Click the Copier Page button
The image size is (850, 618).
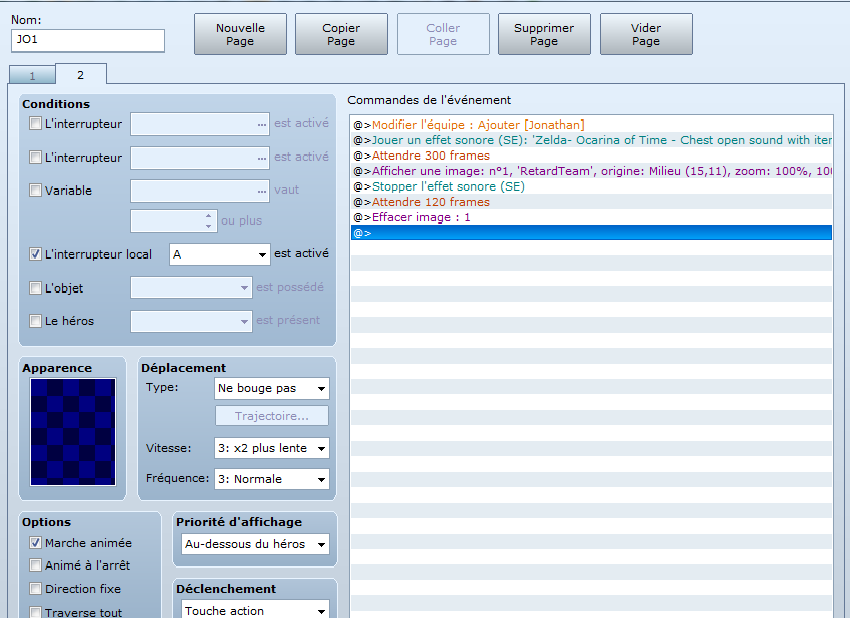click(341, 34)
